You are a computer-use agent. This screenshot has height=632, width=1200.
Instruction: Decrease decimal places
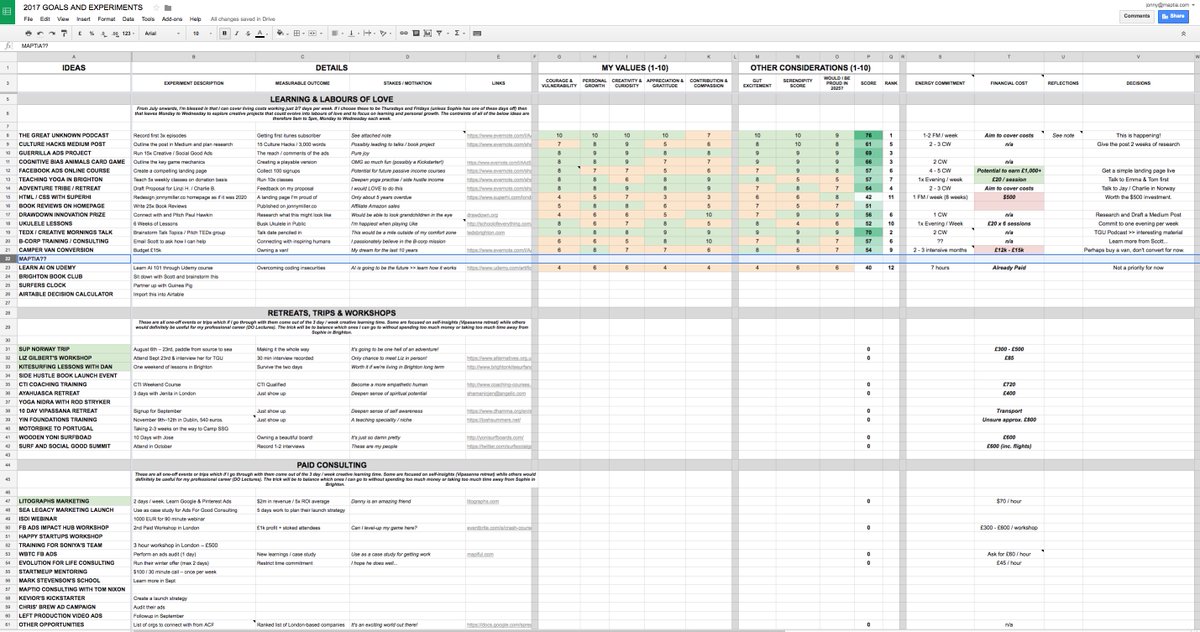[x=104, y=33]
